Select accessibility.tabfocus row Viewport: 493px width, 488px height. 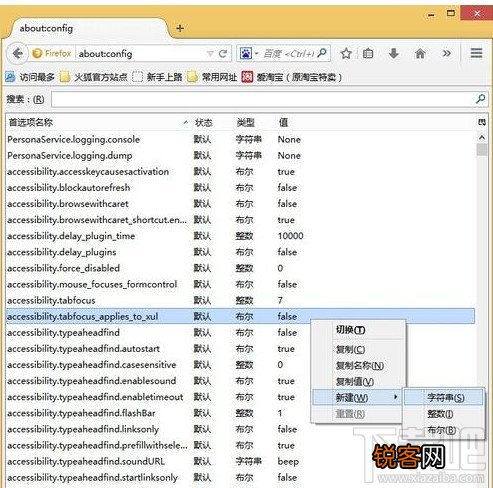click(240, 300)
